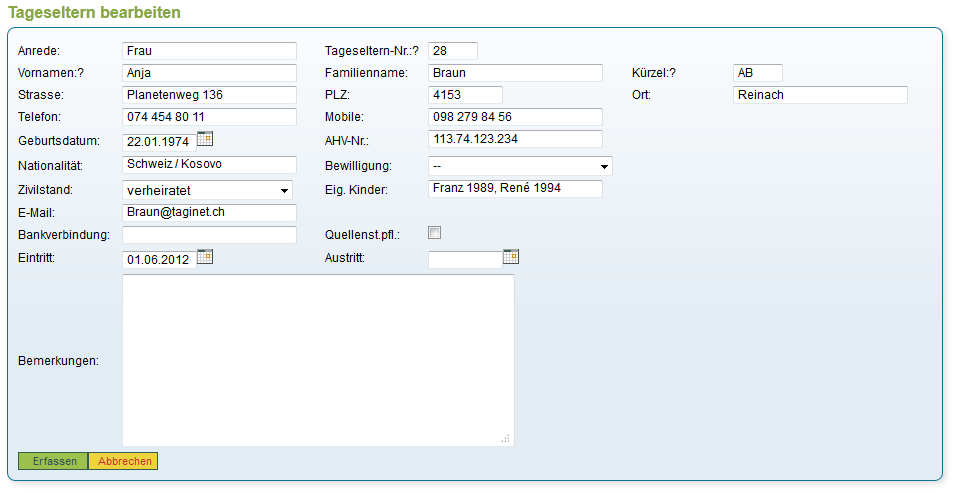
Task: Open the Austritt calendar picker icon
Action: tap(511, 257)
